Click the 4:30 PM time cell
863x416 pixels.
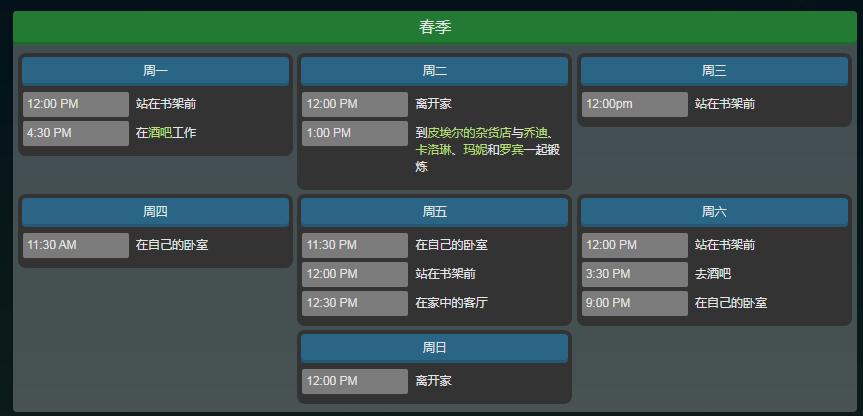click(76, 133)
